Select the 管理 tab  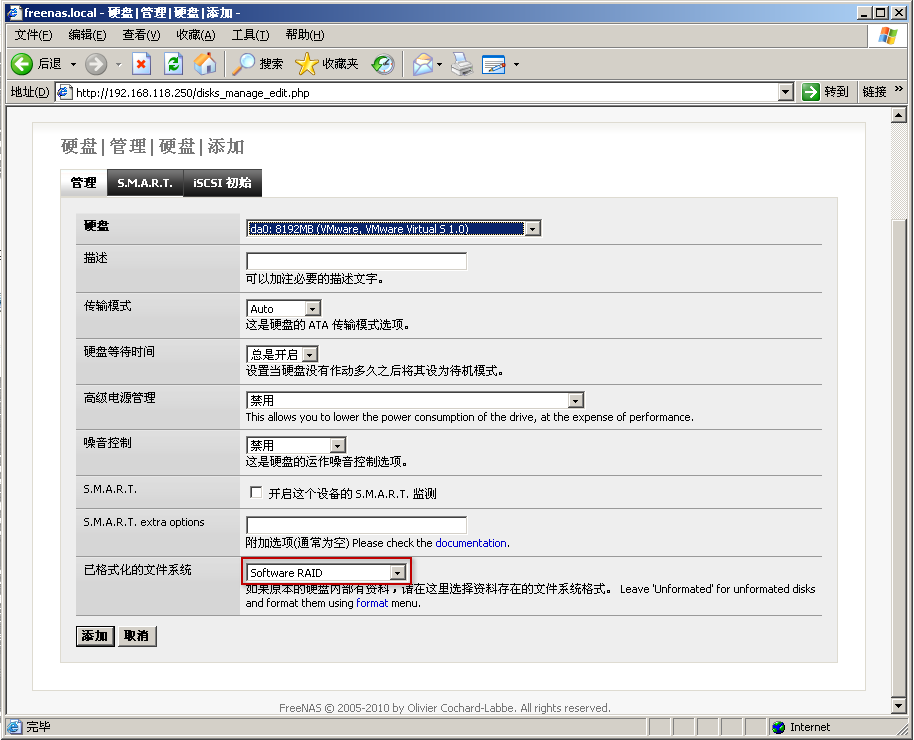[x=84, y=183]
